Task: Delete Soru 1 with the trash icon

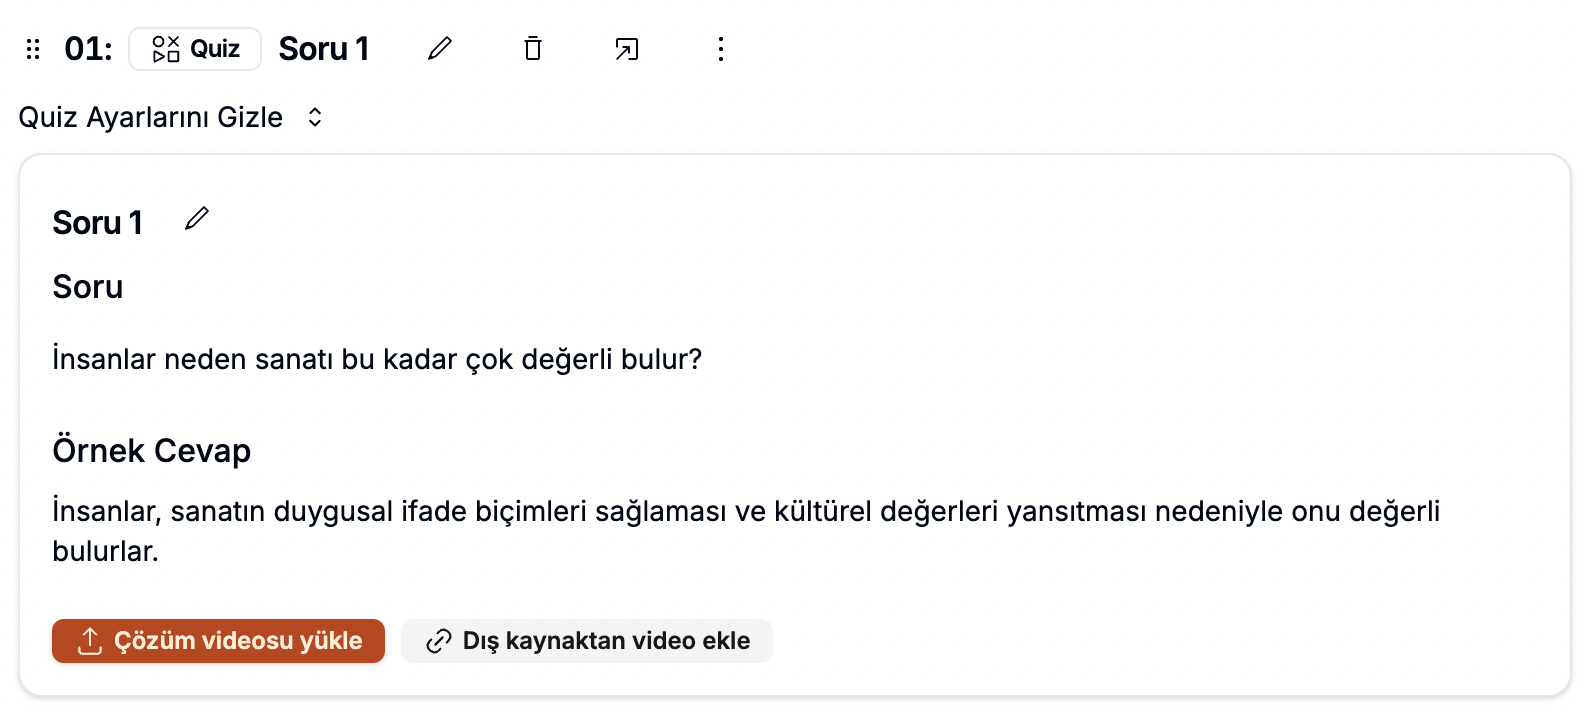Action: 533,48
